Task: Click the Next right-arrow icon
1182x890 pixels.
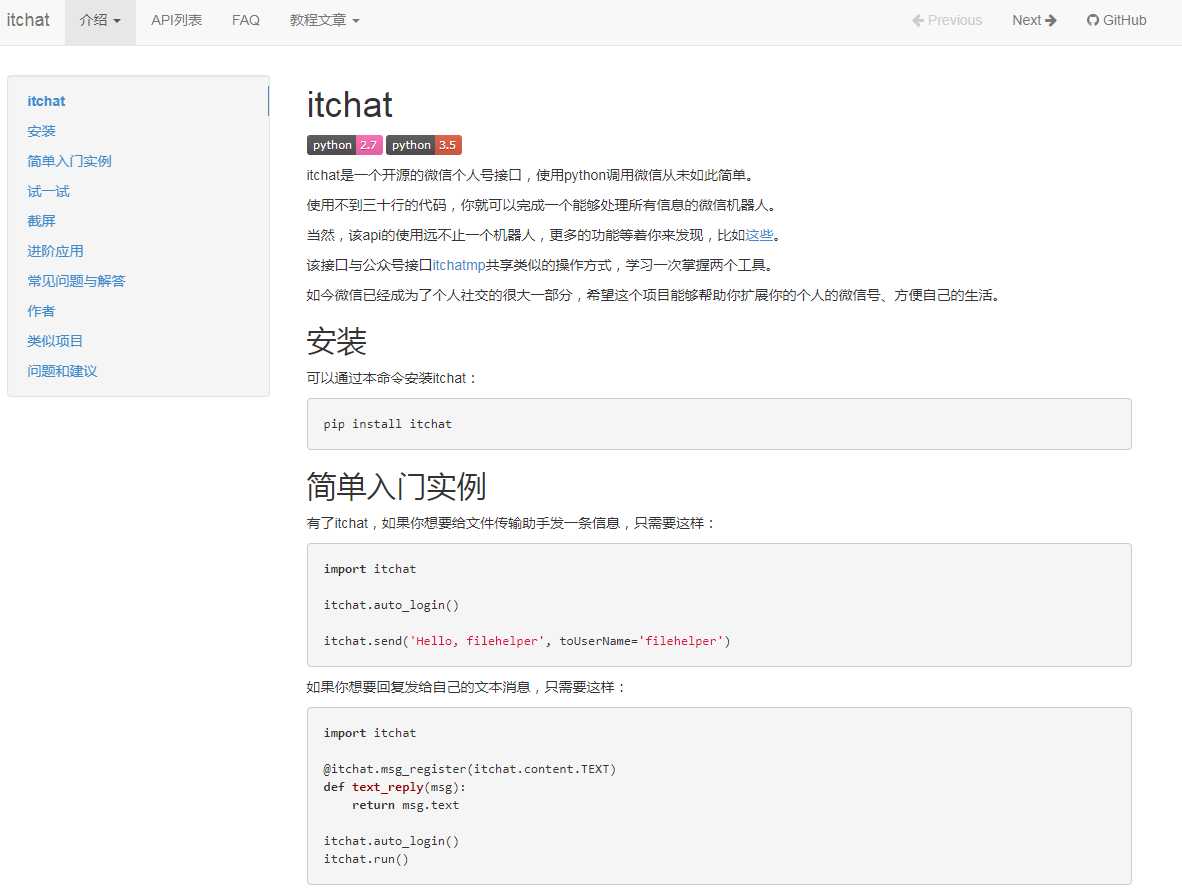Action: tap(1051, 20)
